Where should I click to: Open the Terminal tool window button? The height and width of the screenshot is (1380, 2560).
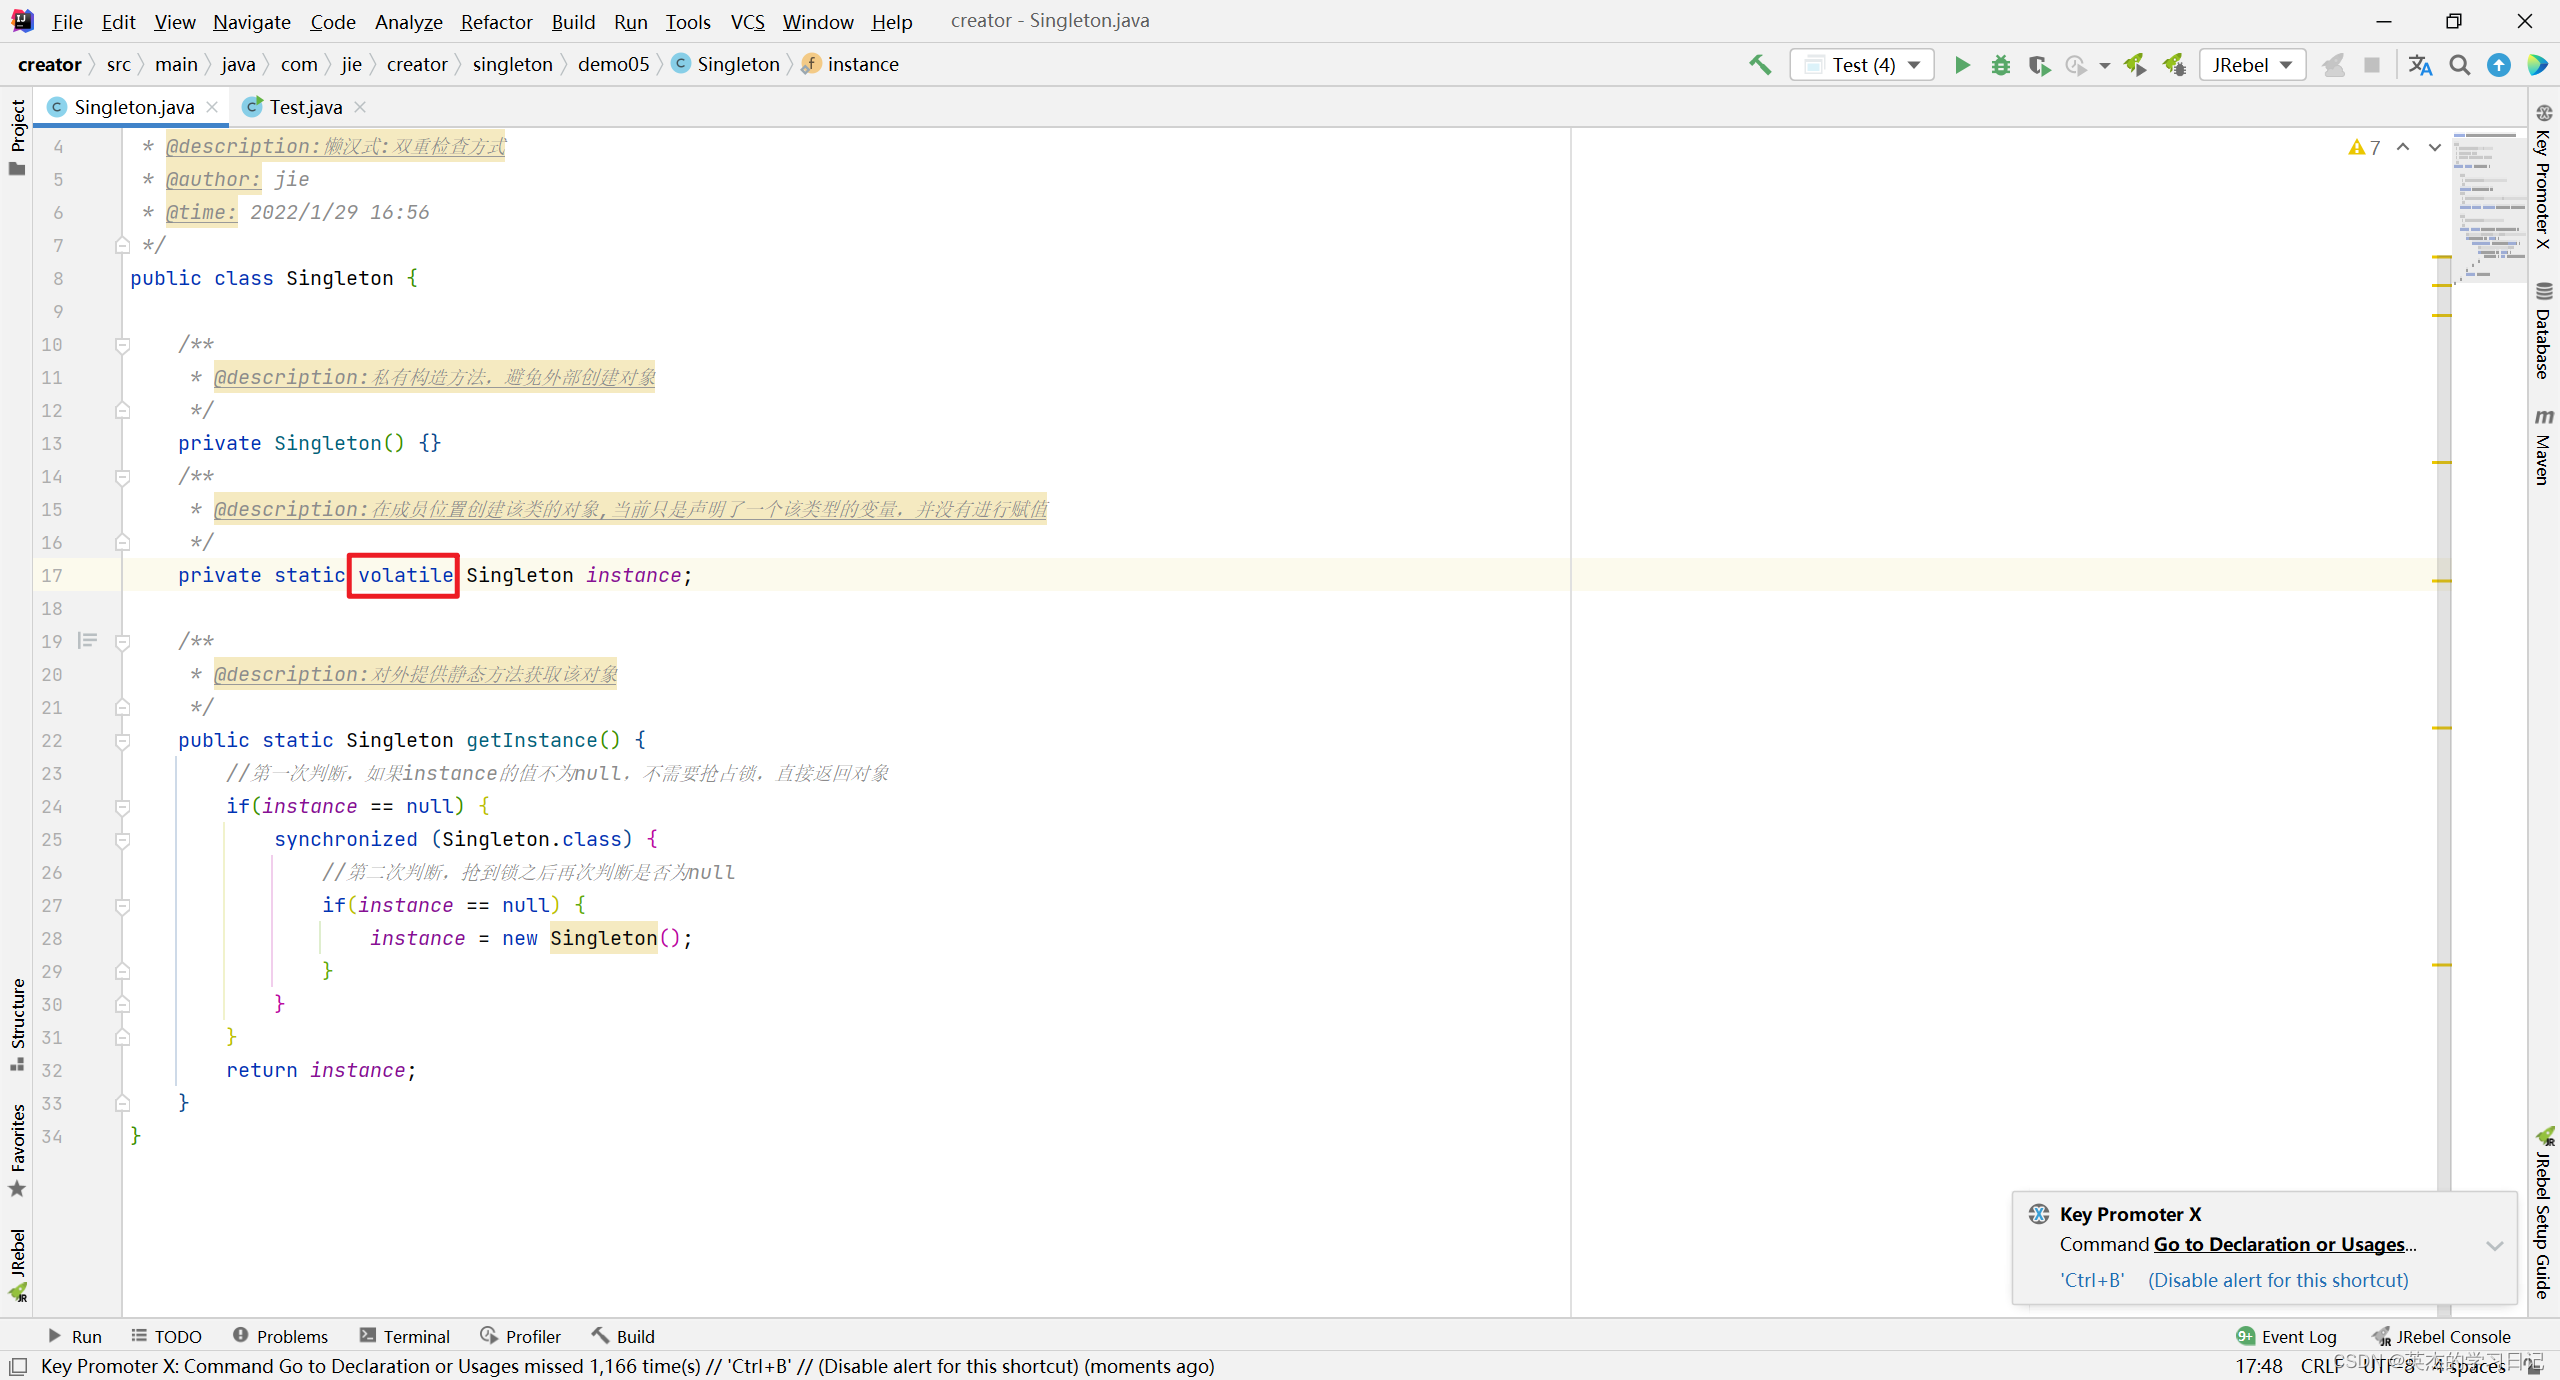(x=405, y=1336)
